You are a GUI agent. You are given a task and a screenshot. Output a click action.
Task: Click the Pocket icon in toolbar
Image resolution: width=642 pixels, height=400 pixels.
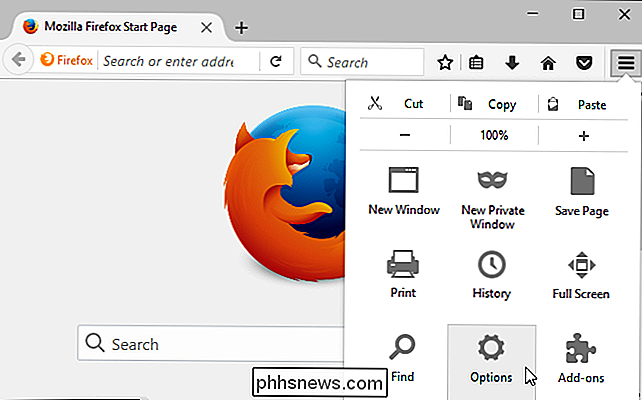pyautogui.click(x=584, y=63)
